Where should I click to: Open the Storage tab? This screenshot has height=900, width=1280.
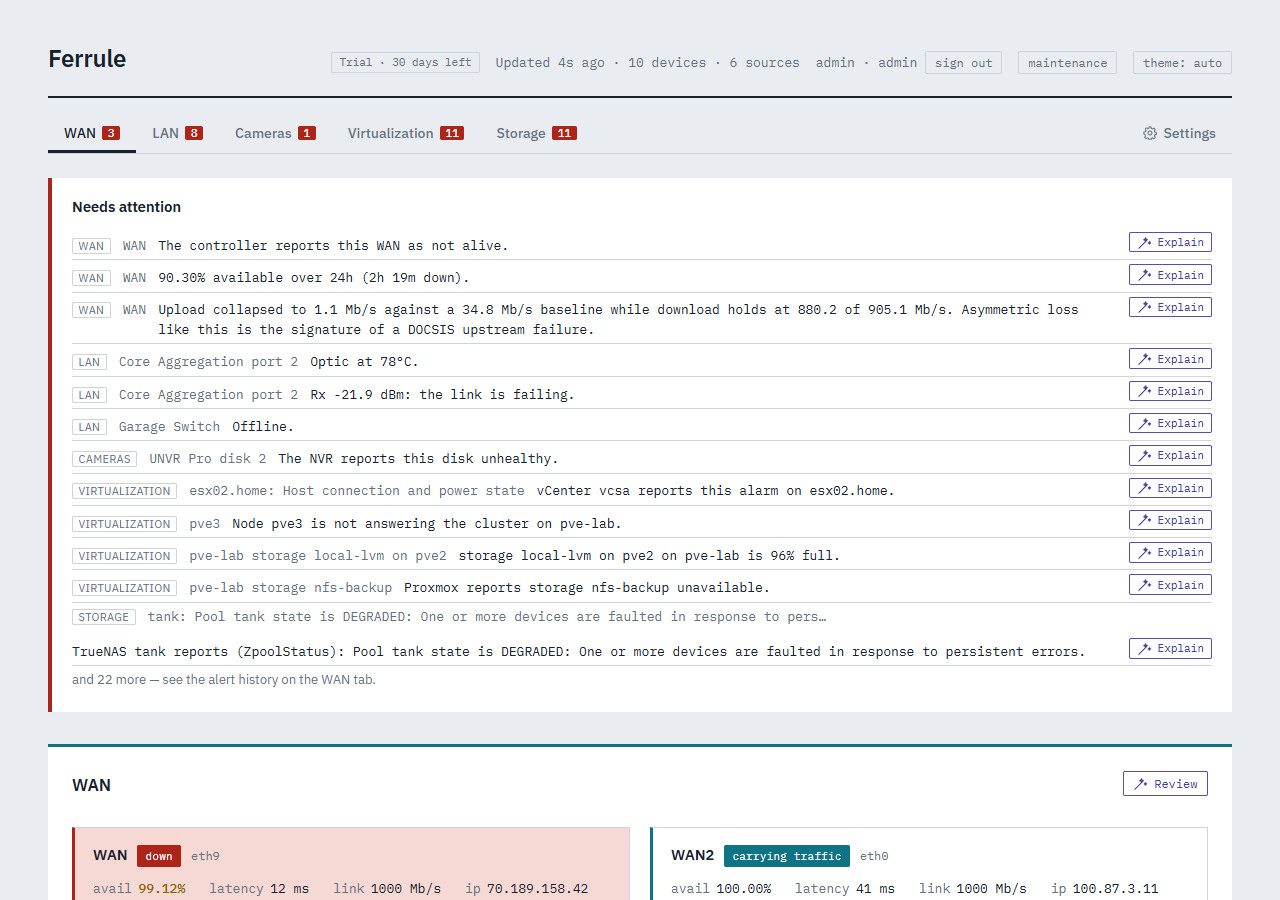point(537,133)
